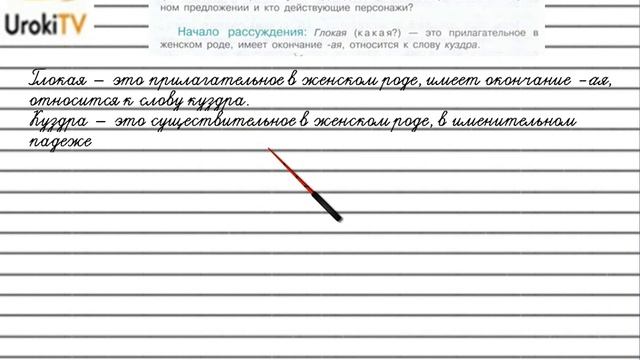Click the handwritten word 'существительное'

223,122
